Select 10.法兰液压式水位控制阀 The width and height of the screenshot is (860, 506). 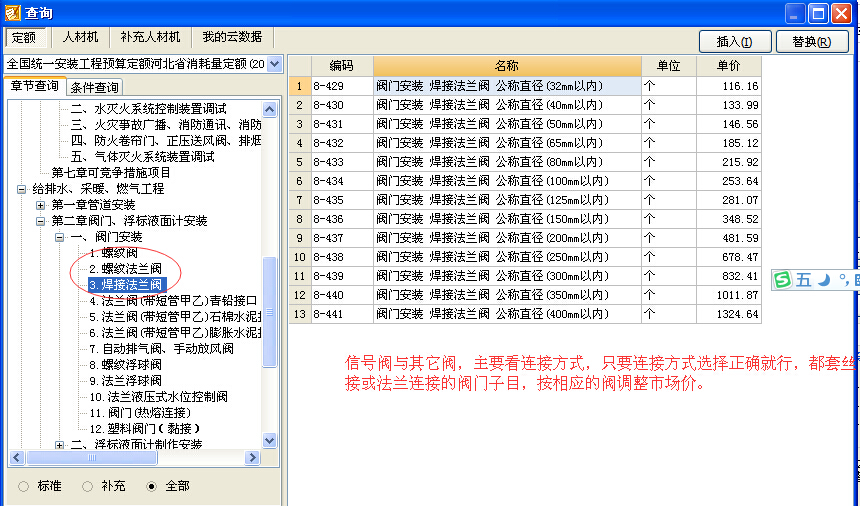159,396
